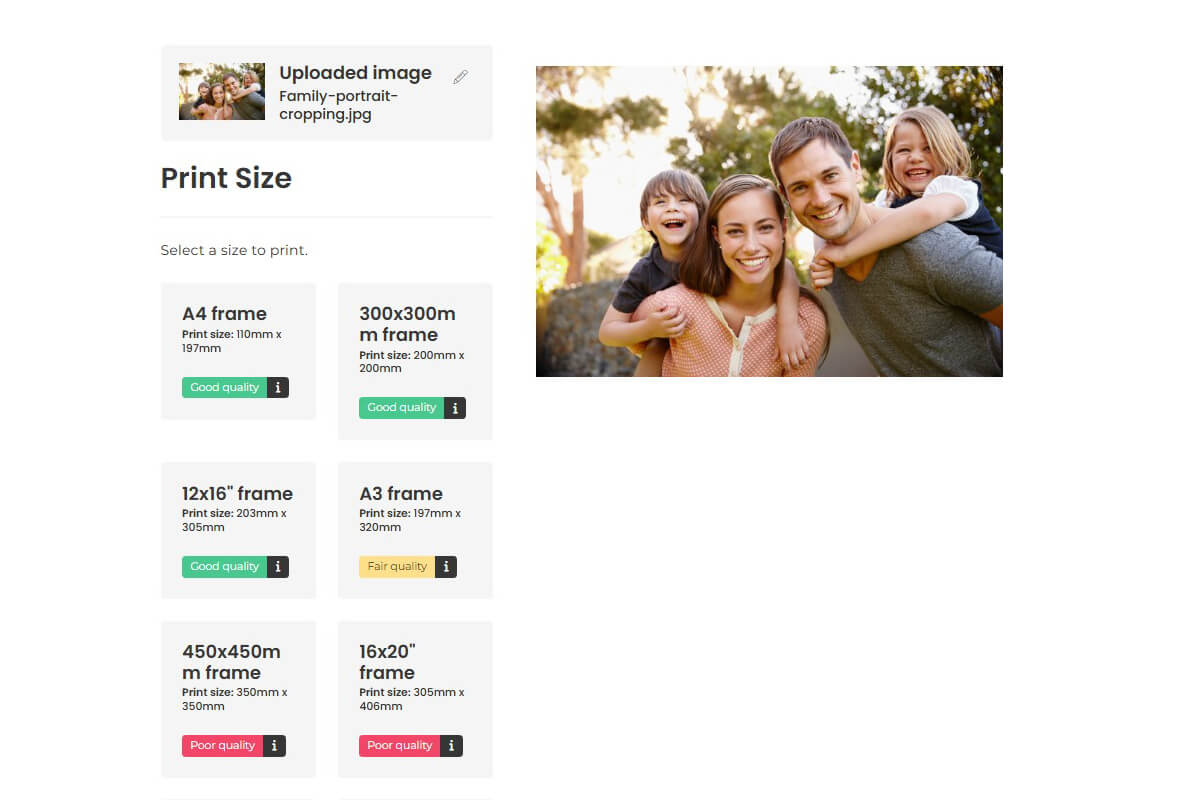1200x800 pixels.
Task: Choose the 12x16" frame size
Action: pyautogui.click(x=238, y=530)
